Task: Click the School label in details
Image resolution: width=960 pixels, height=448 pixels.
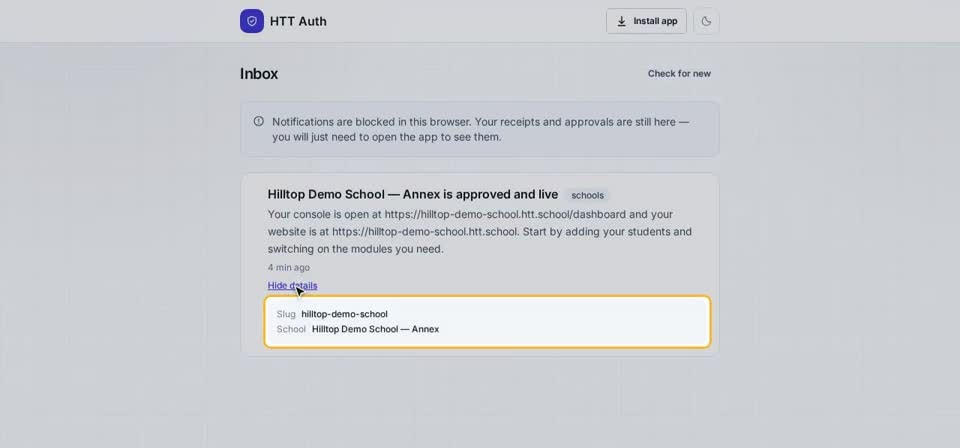Action: point(291,329)
